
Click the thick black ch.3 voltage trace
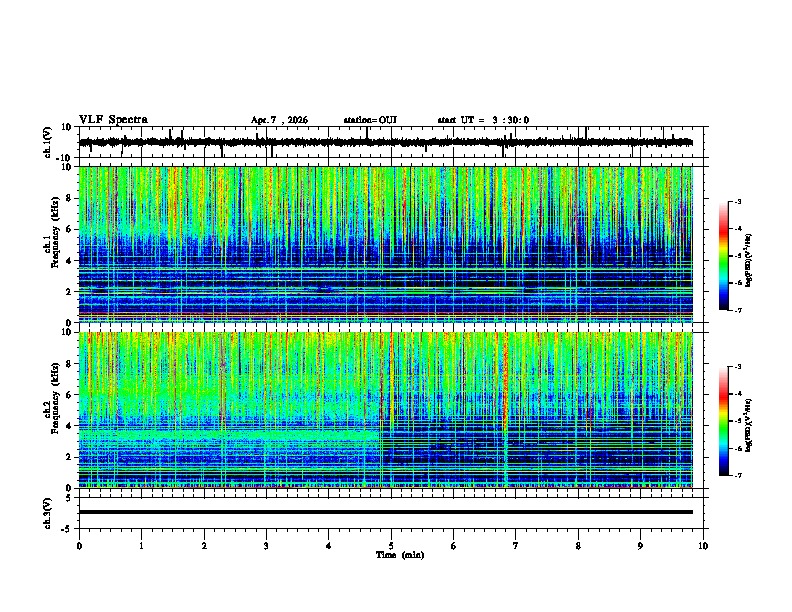386,512
